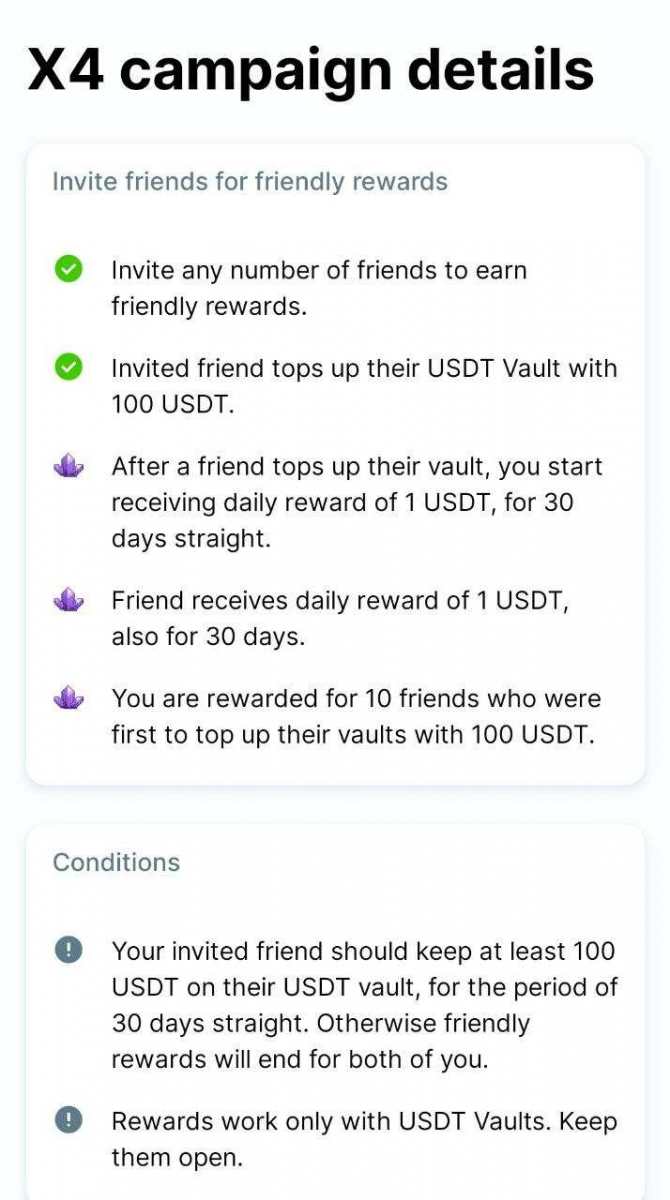This screenshot has height=1200, width=670.
Task: Click the green checkmark beside Invite any number
Action: 68,269
